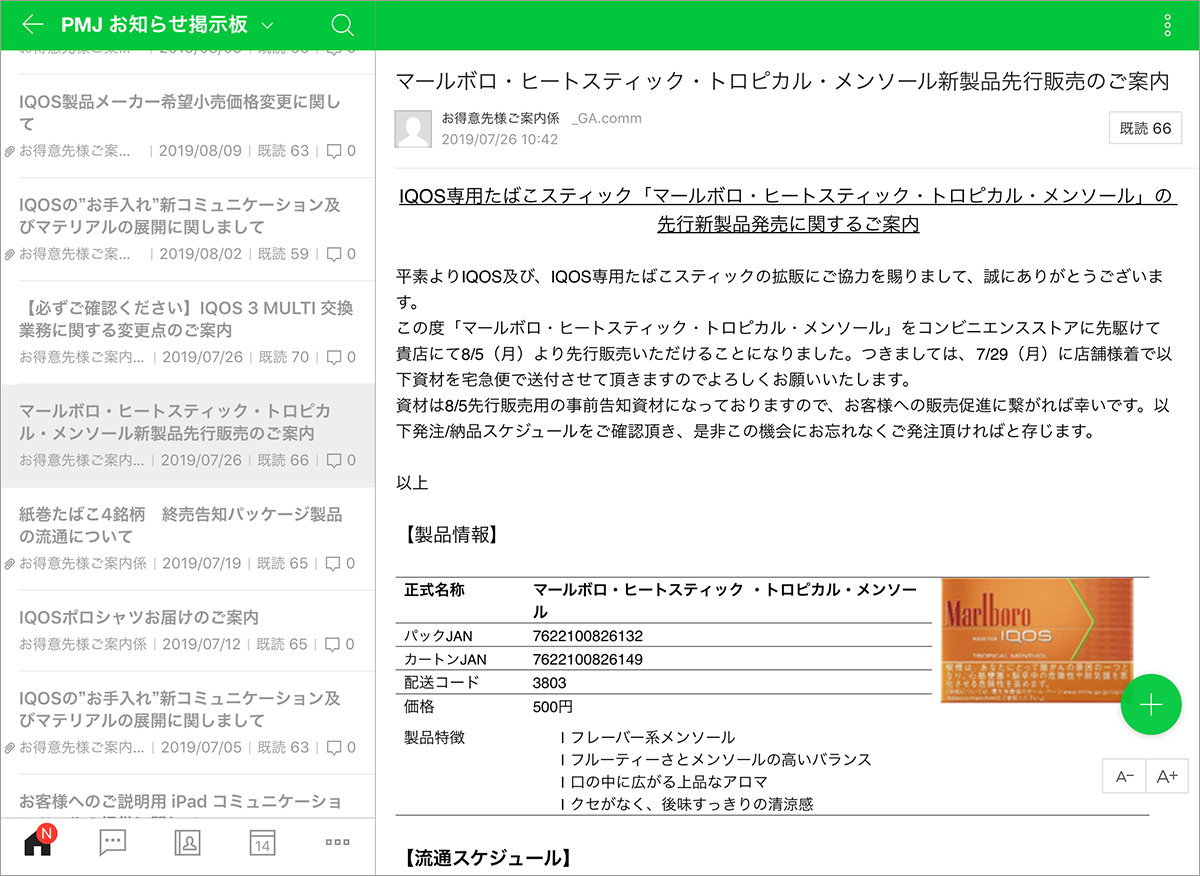
Task: Open the chat messages tab icon
Action: [x=112, y=843]
